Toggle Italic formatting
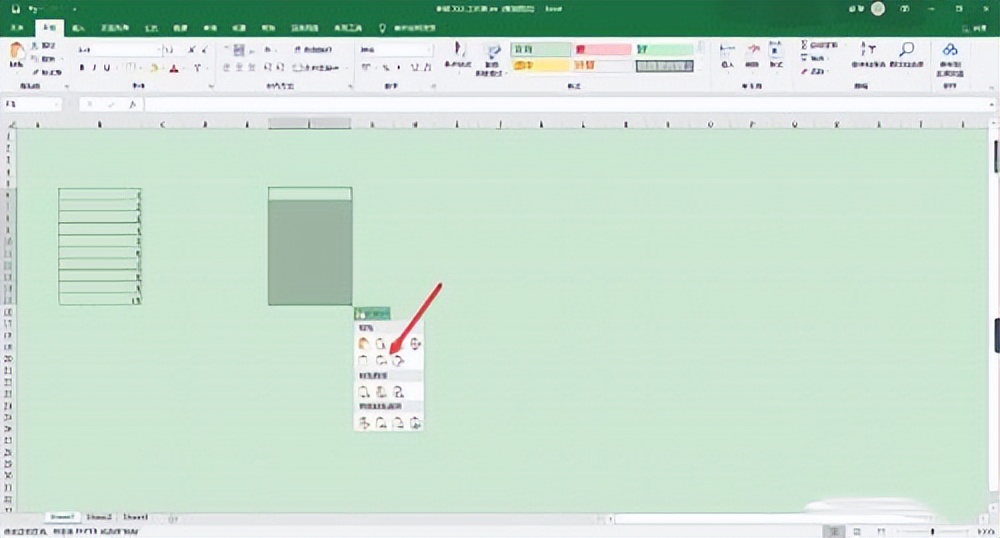Image resolution: width=1000 pixels, height=538 pixels. click(x=94, y=68)
